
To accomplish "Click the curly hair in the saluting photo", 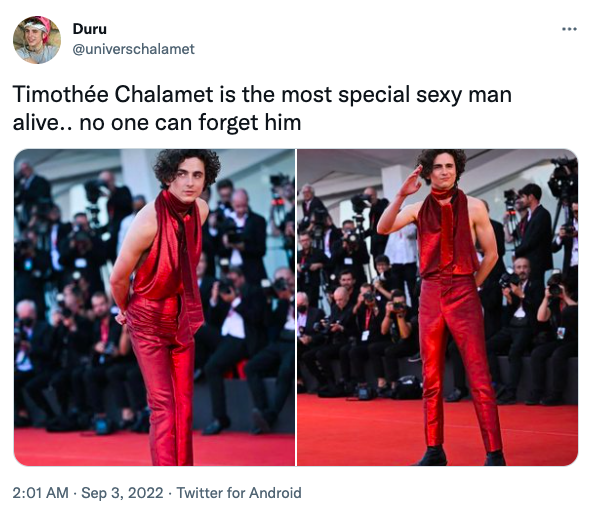I will 441,163.
